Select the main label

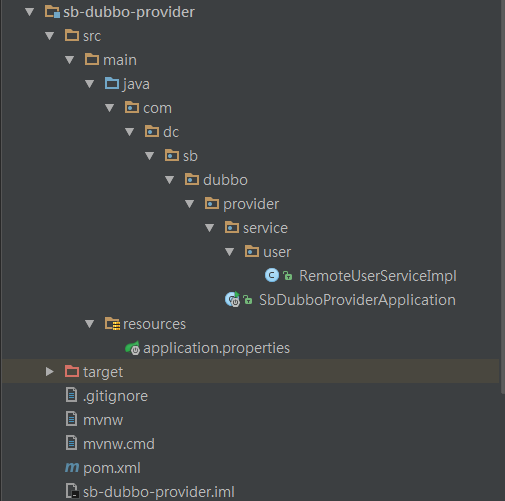tap(120, 60)
